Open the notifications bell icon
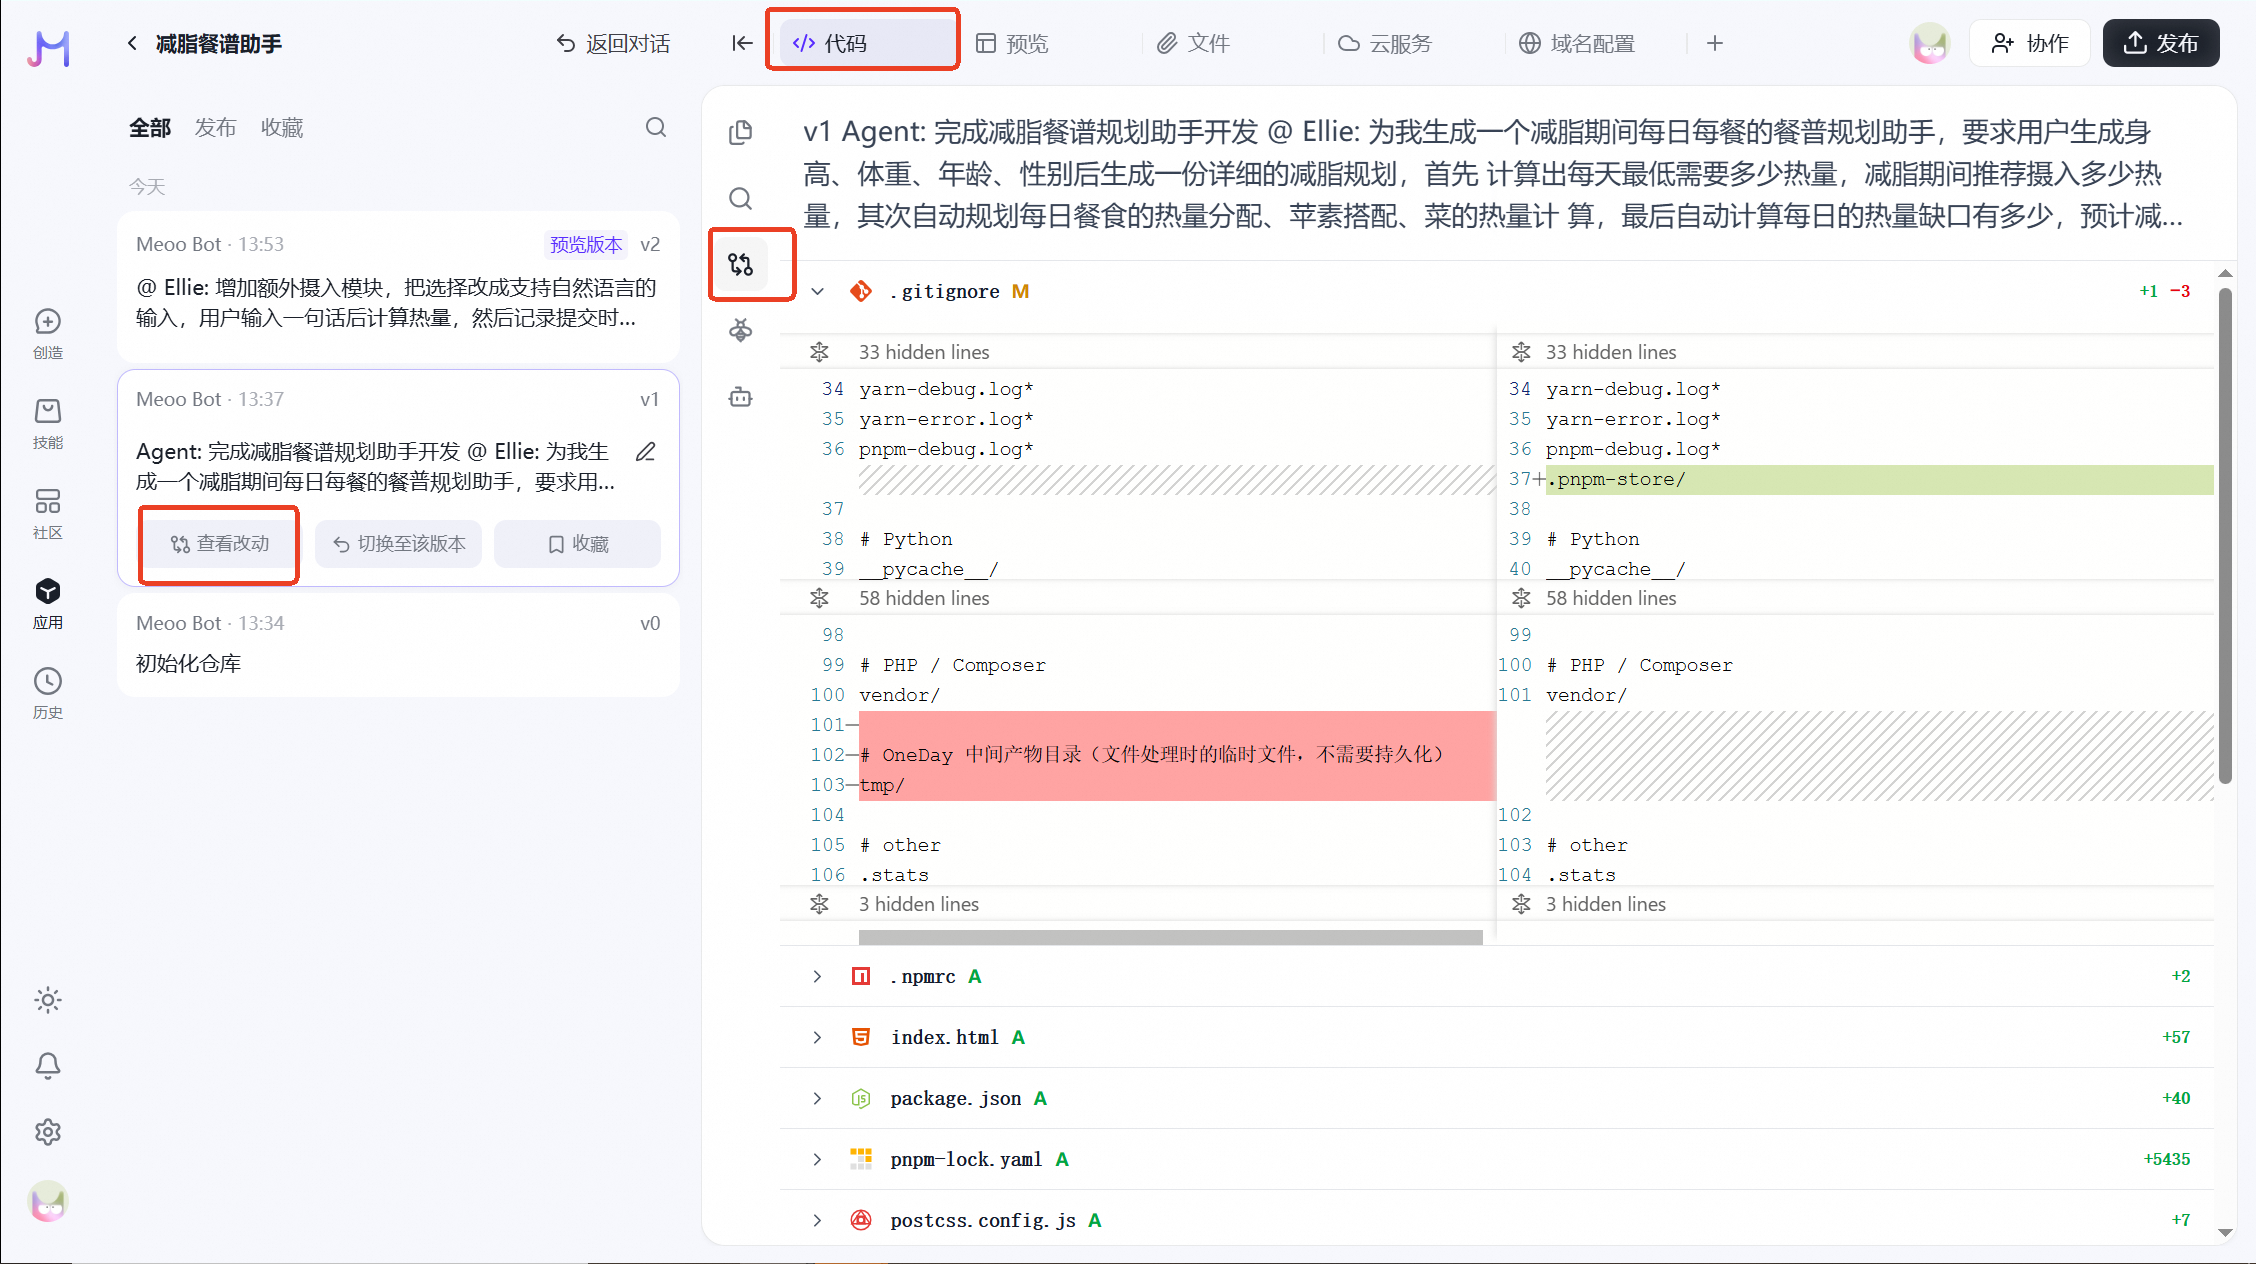 48,1066
